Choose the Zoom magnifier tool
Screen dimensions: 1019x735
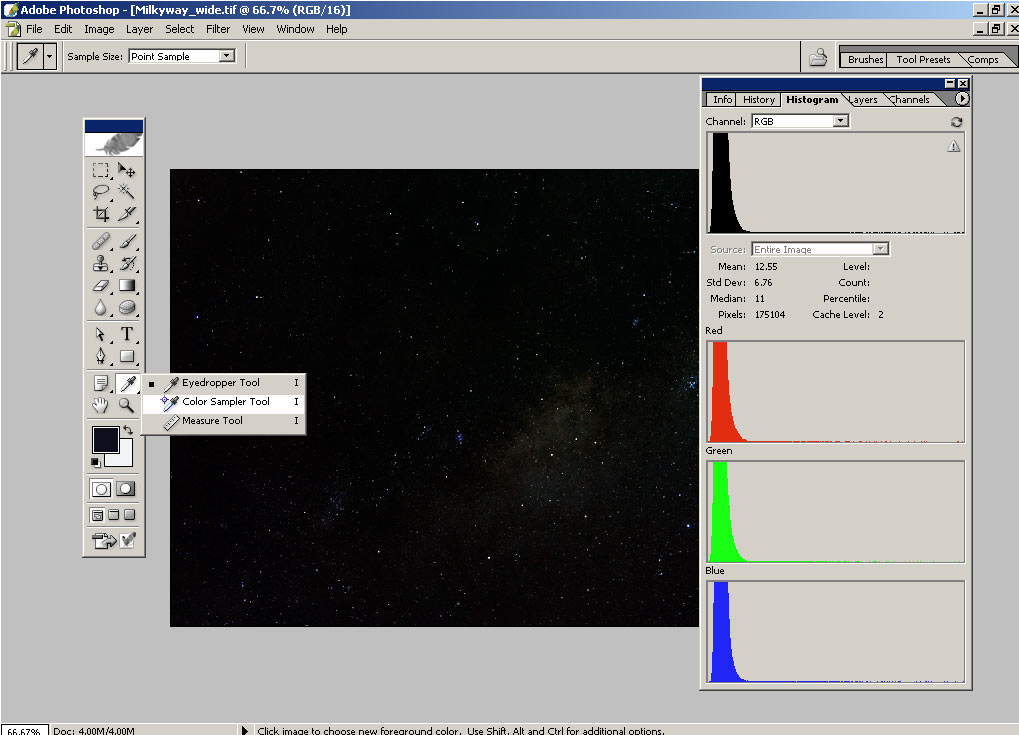127,405
